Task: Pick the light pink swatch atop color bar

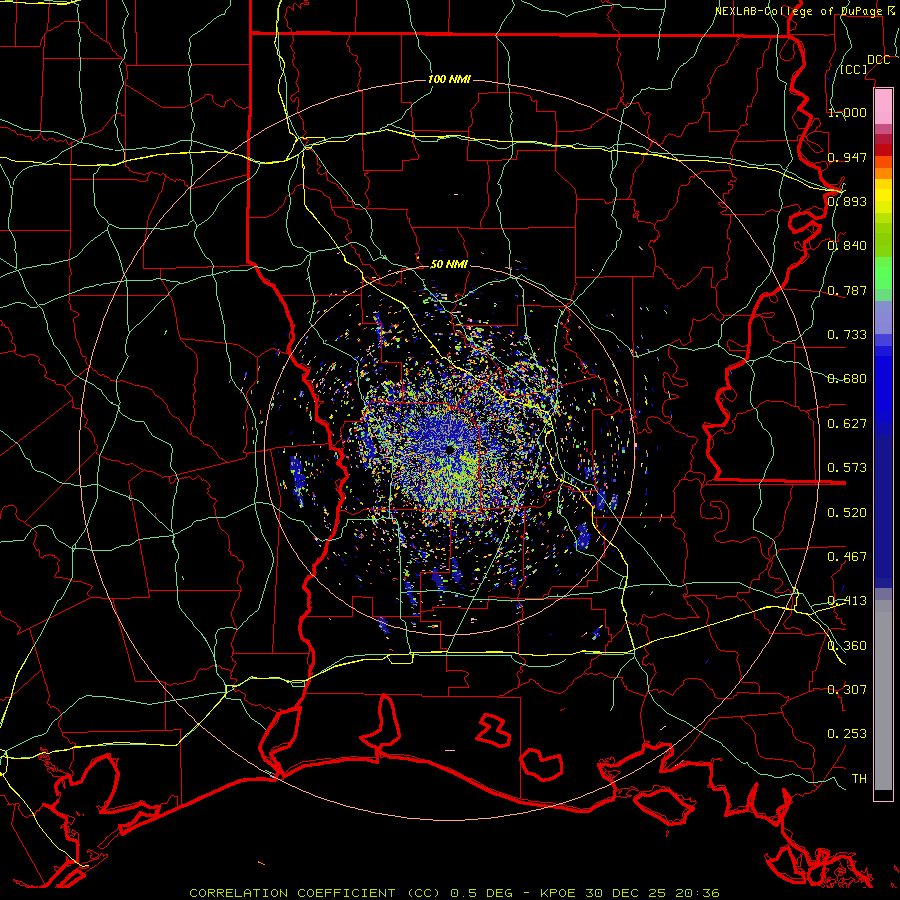Action: pos(883,107)
